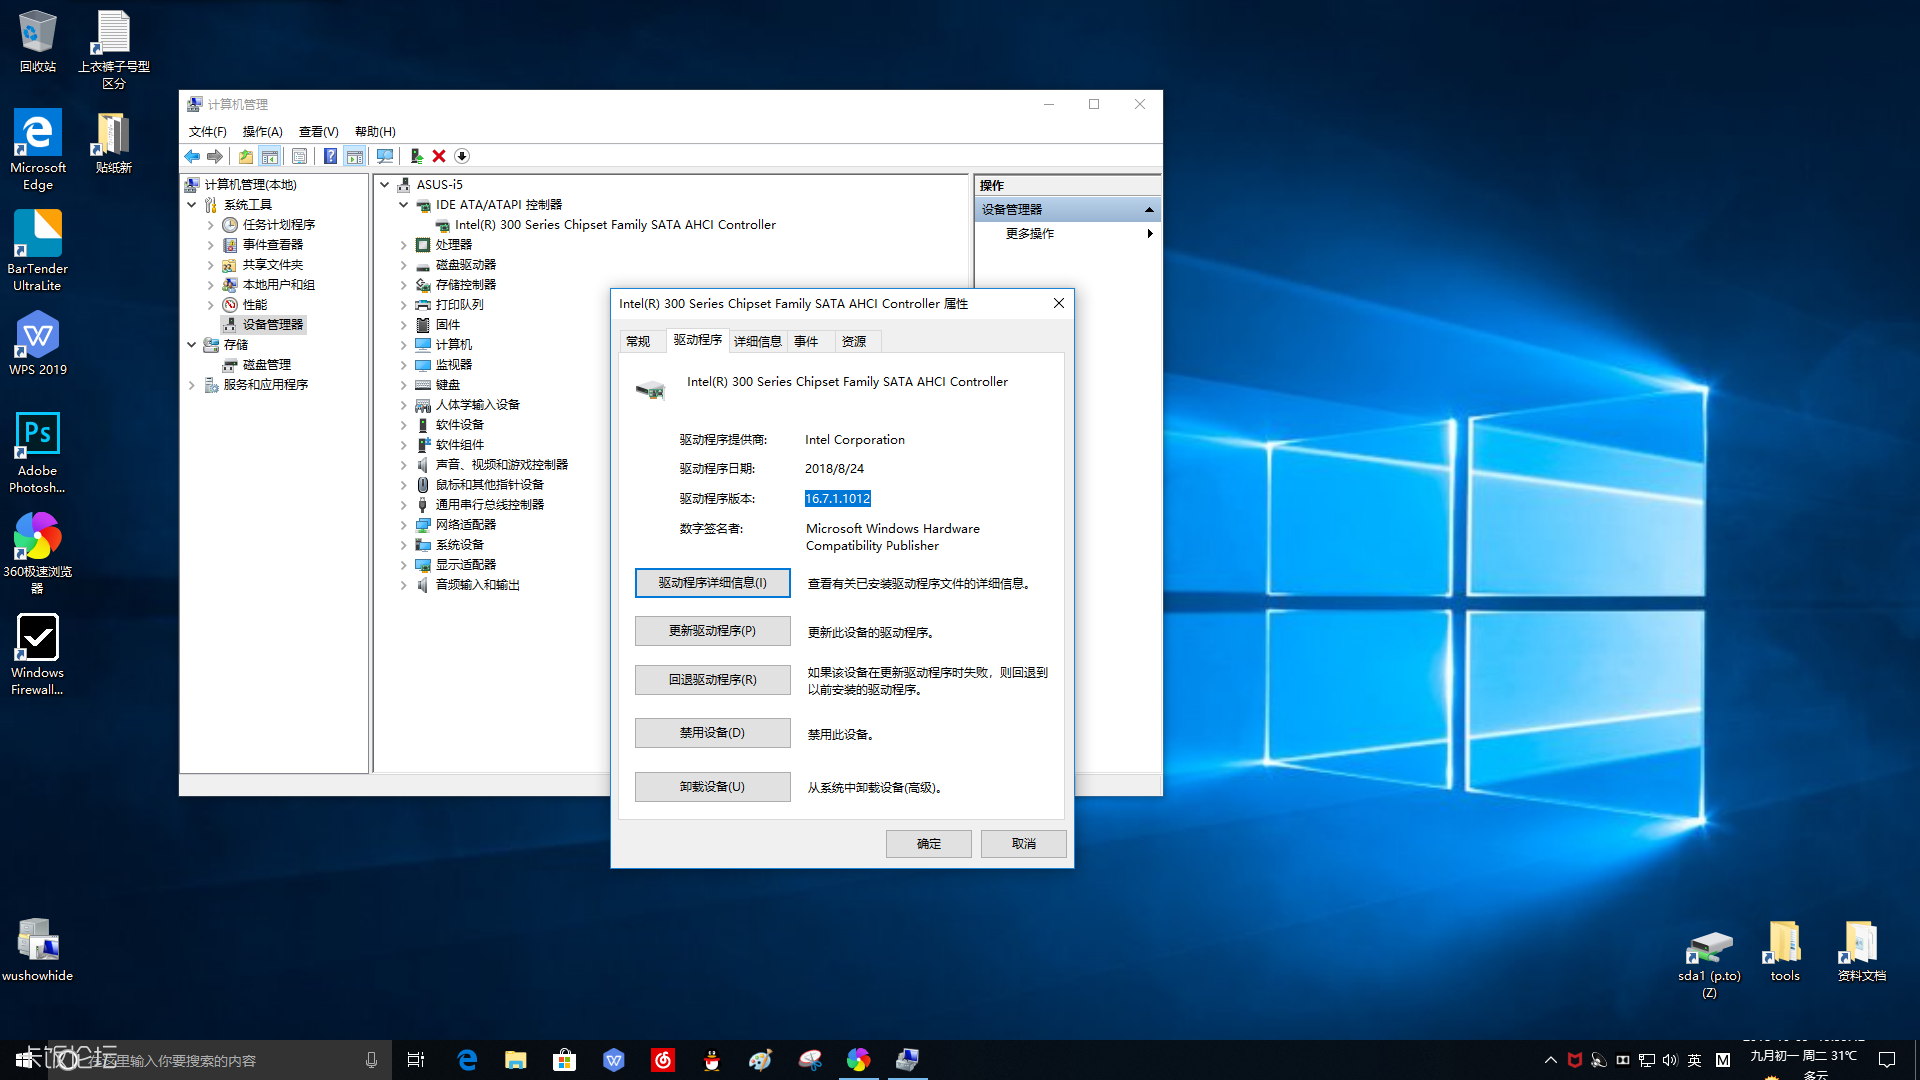
Task: Click Update device driver toolbar icon
Action: [416, 156]
